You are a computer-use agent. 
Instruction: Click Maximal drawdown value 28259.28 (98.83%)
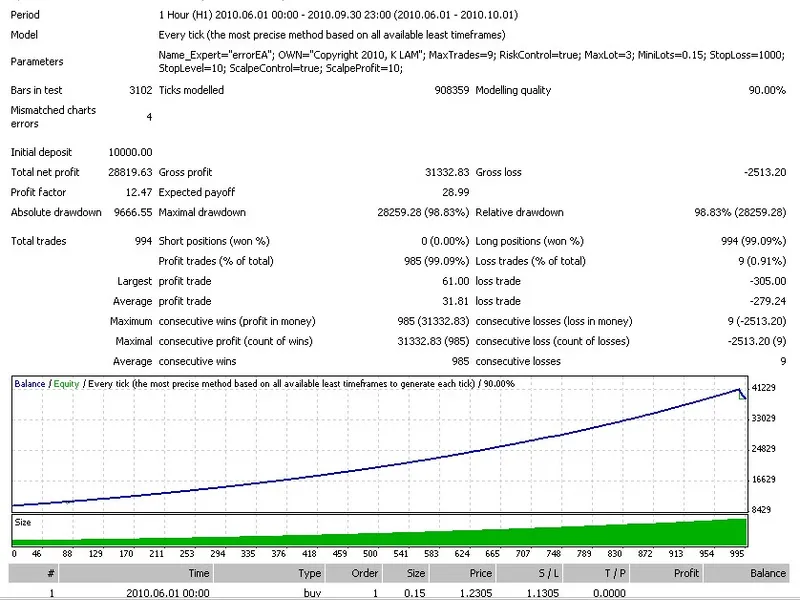[423, 212]
